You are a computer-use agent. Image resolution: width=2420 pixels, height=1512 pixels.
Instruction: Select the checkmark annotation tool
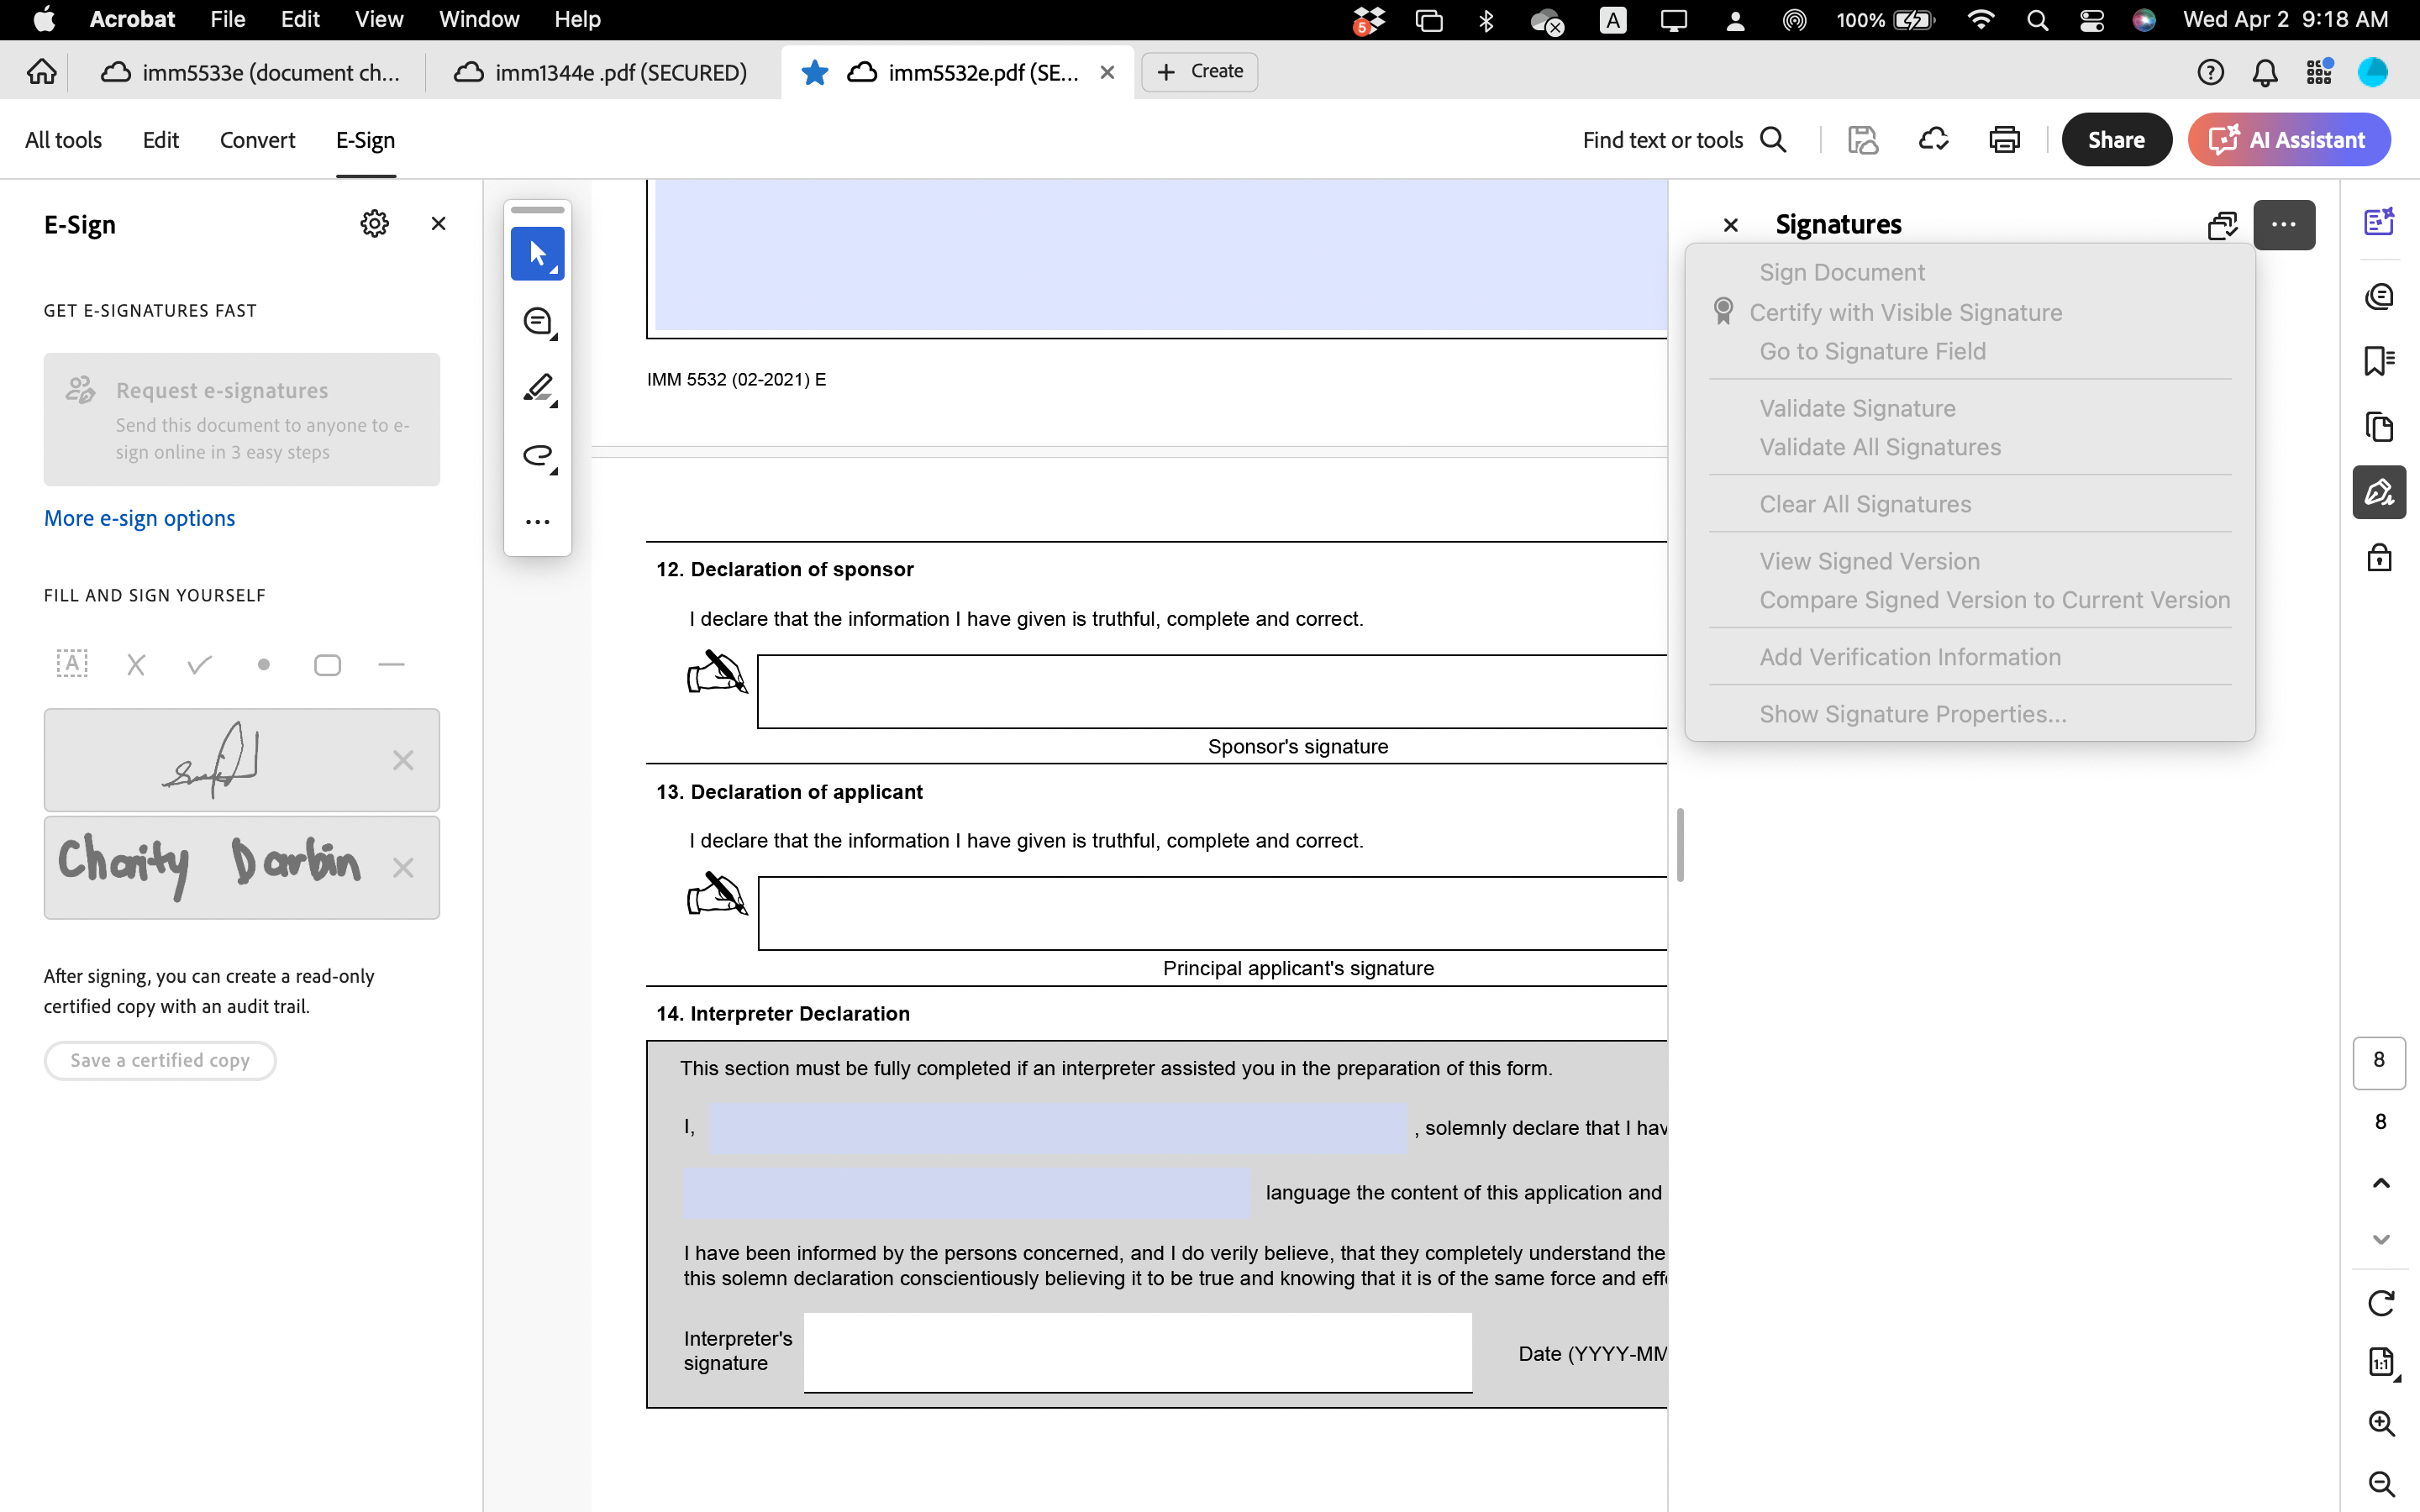199,664
